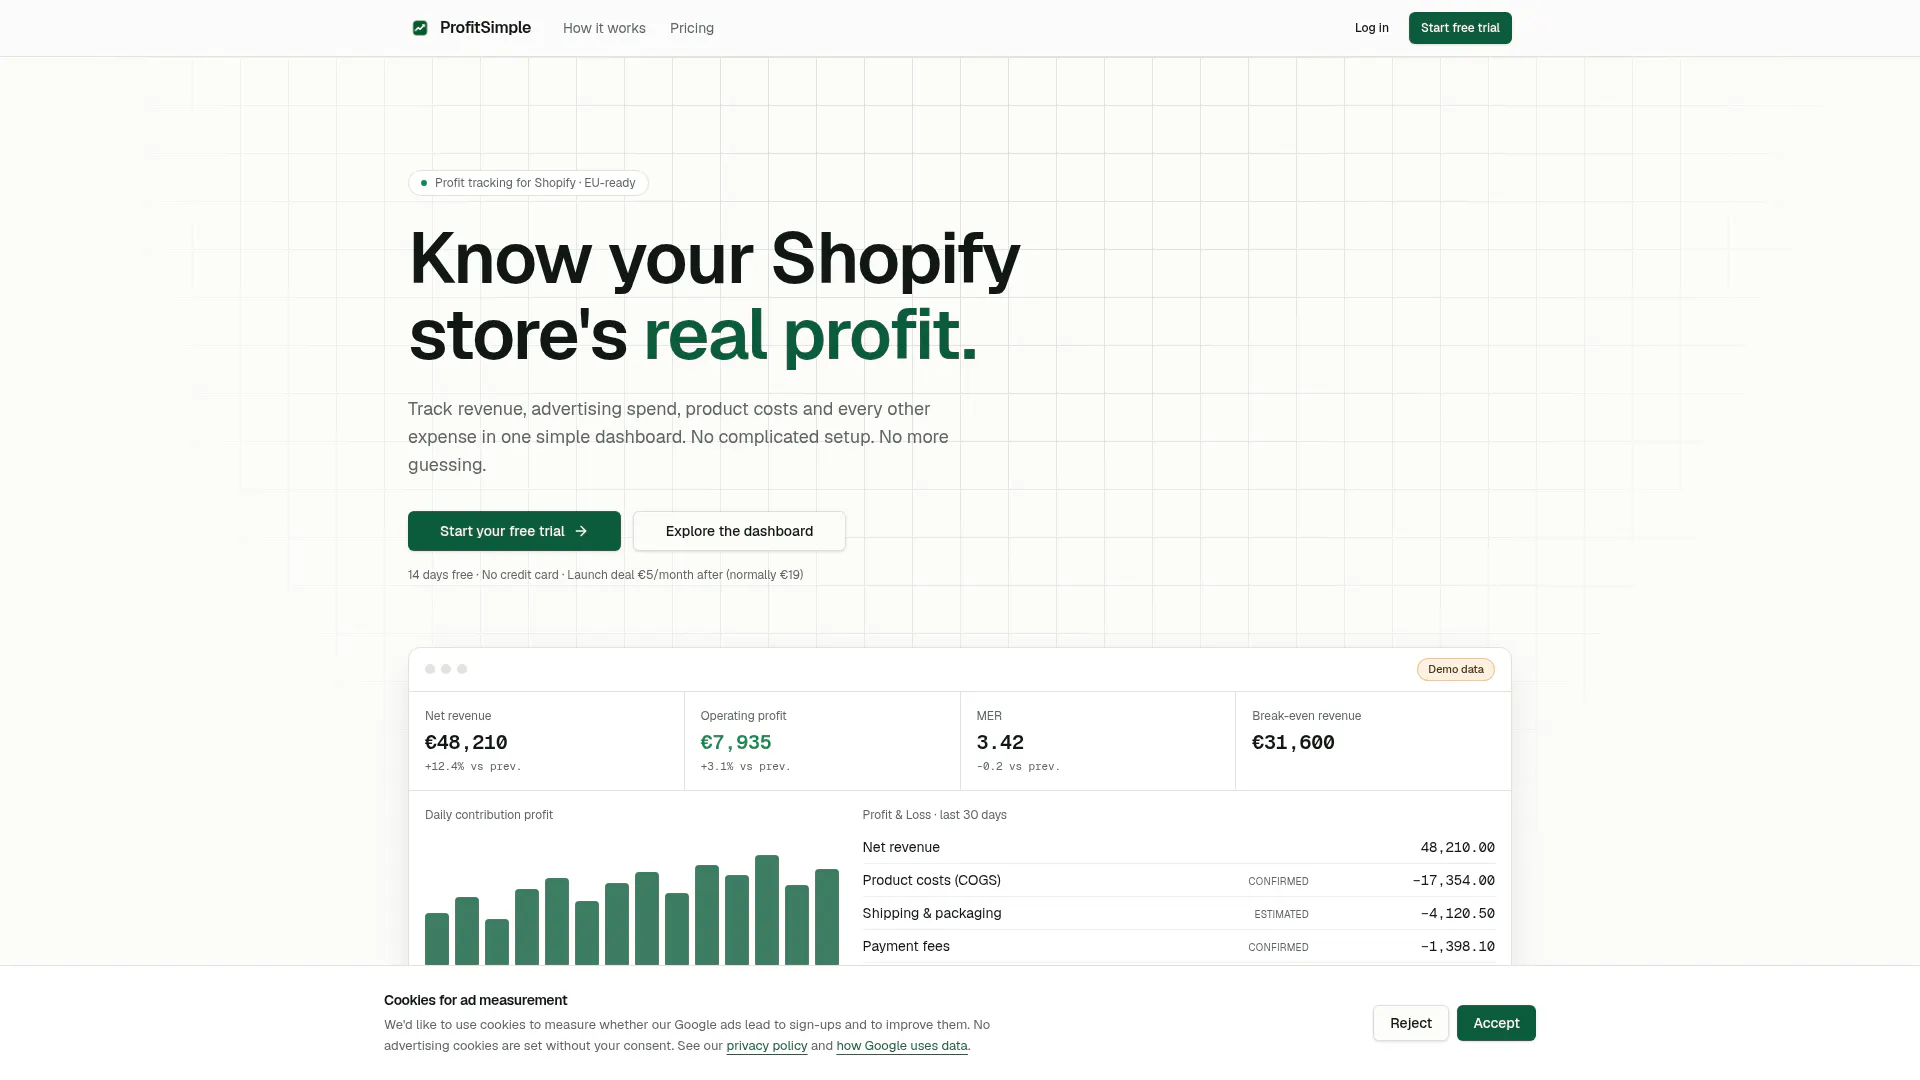
Task: Click the 14 days free pricing note
Action: tap(605, 575)
